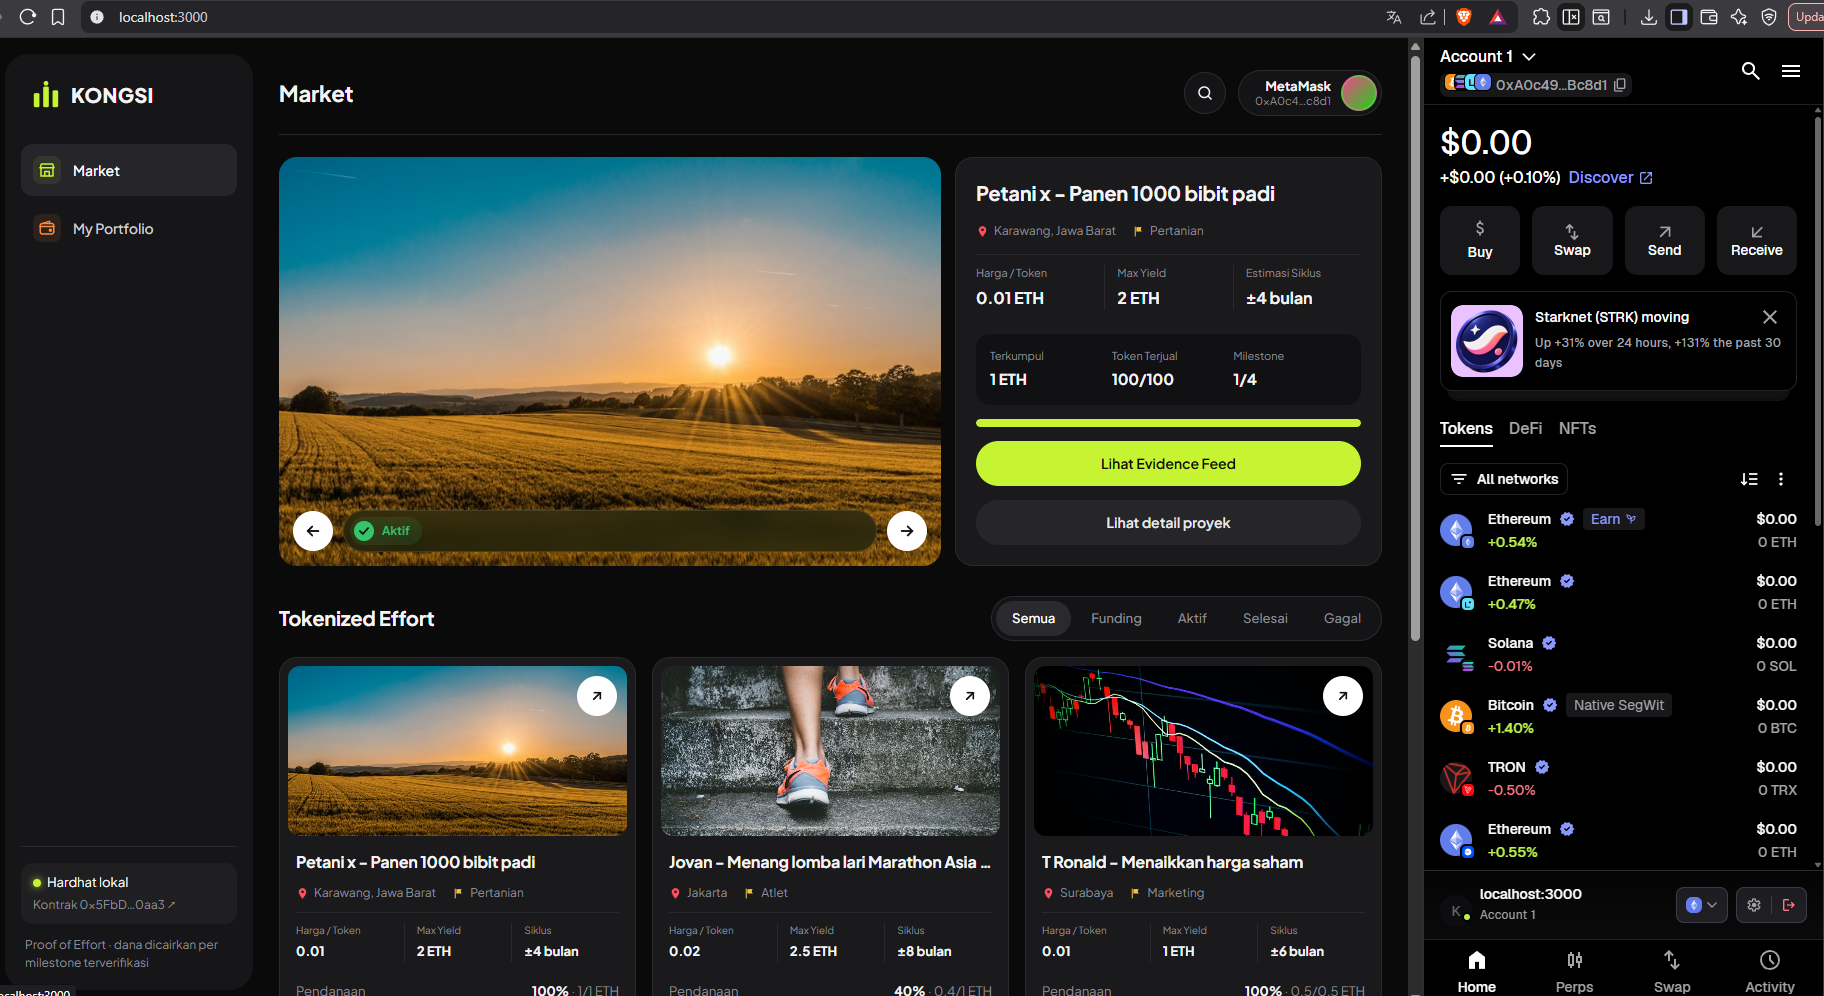Expand the Account 1 dropdown
The height and width of the screenshot is (996, 1824).
pos(1529,57)
